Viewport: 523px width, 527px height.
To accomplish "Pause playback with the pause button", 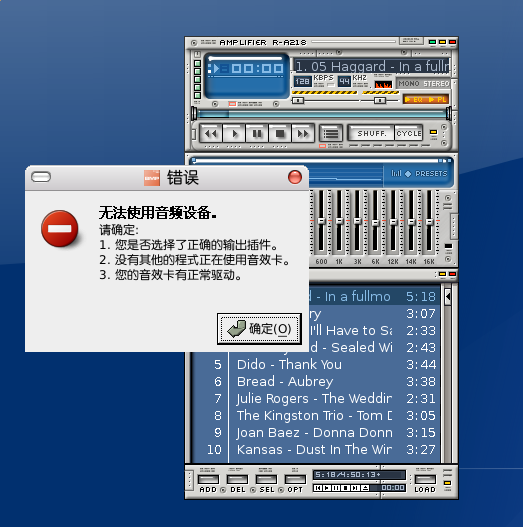I will click(257, 134).
